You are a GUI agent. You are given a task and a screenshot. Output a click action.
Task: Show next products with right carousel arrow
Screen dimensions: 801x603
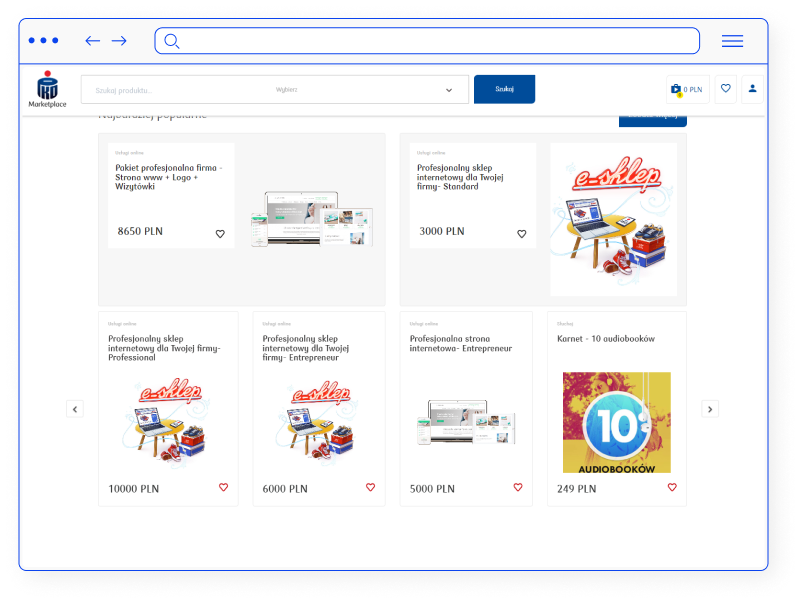710,409
